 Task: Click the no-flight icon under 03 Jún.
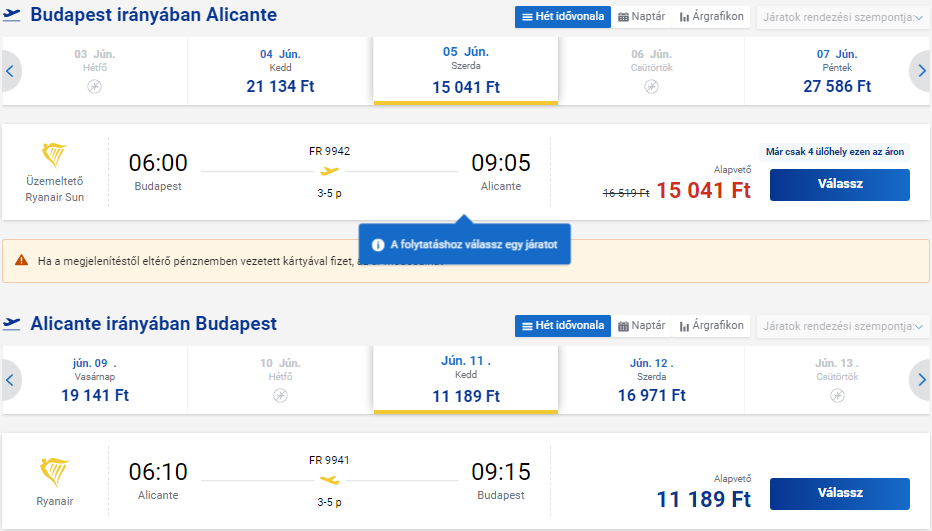coord(95,87)
